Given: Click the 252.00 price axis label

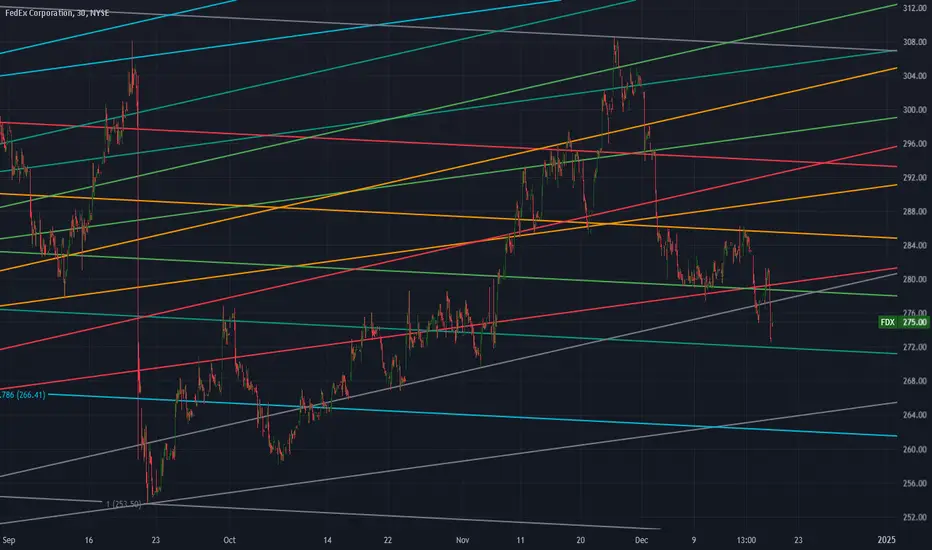Looking at the screenshot, I should pos(915,517).
